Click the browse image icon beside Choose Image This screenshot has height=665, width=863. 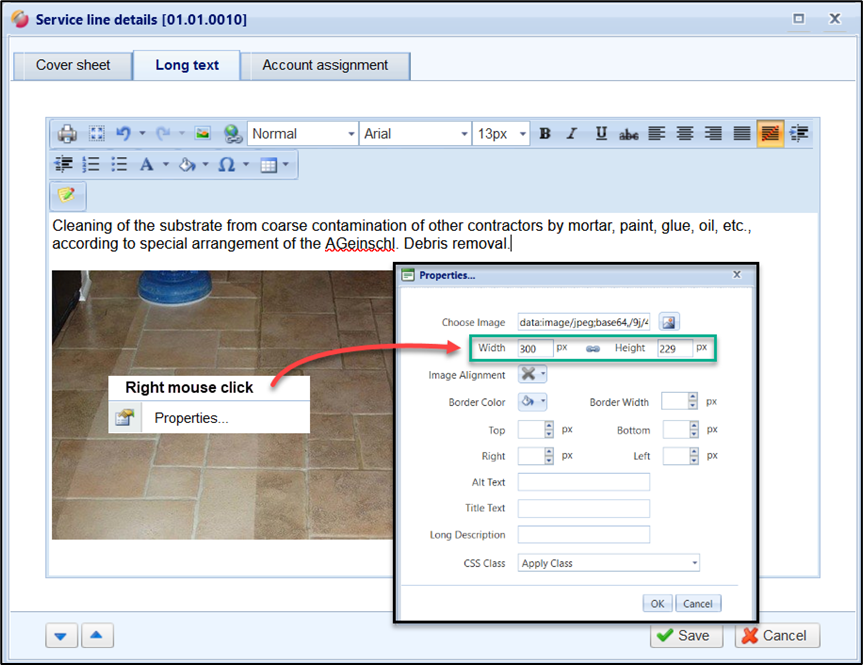(669, 322)
